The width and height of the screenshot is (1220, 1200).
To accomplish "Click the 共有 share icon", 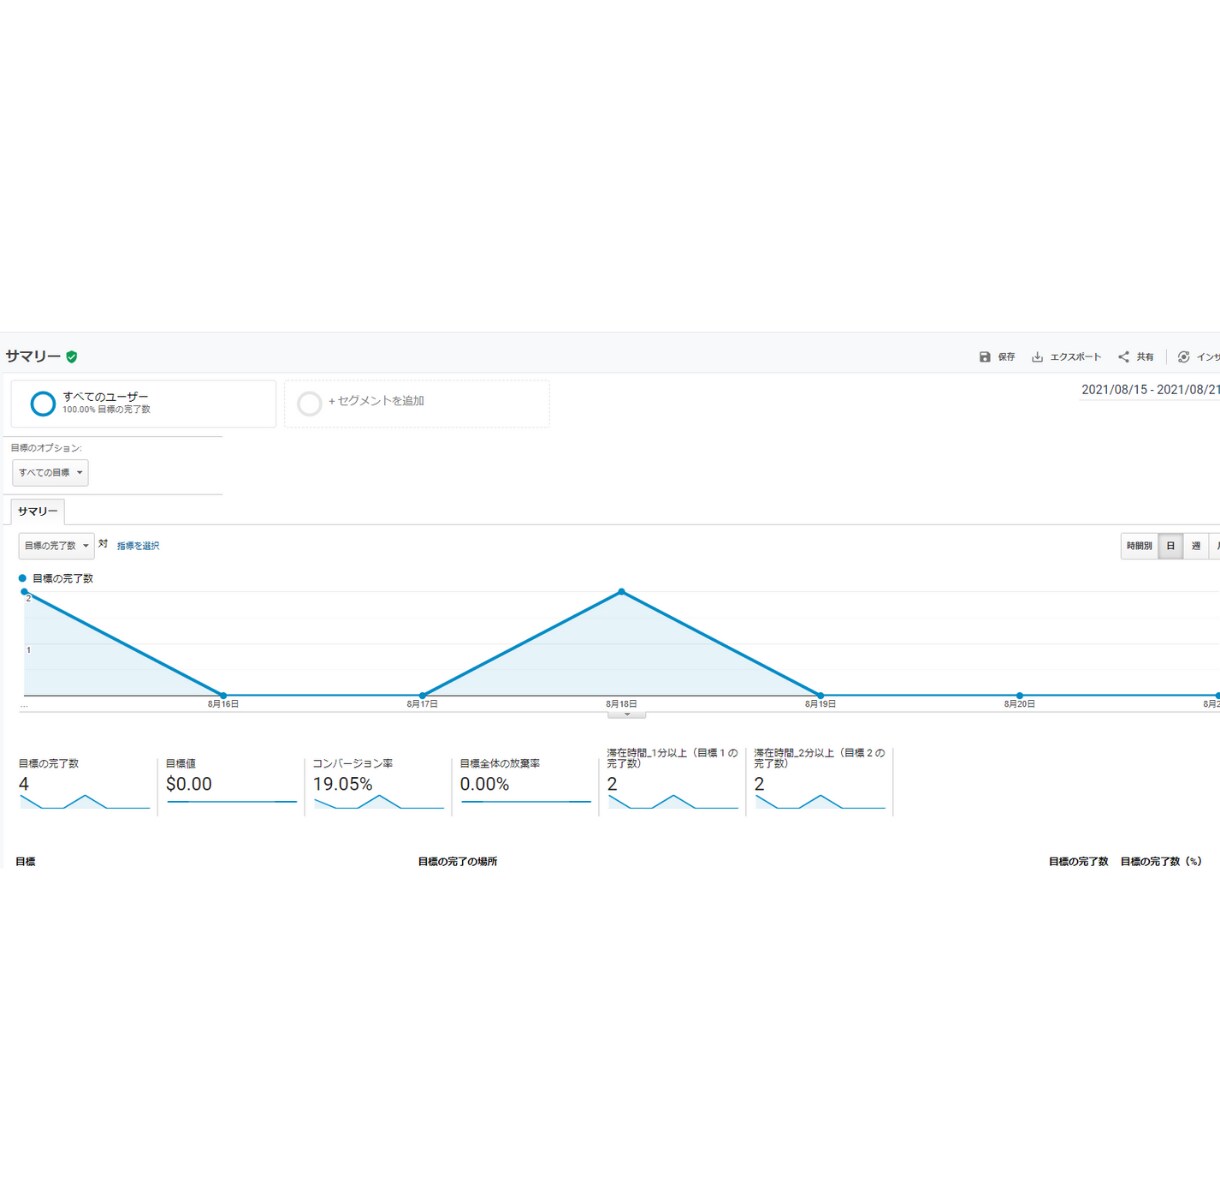I will pos(1124,357).
